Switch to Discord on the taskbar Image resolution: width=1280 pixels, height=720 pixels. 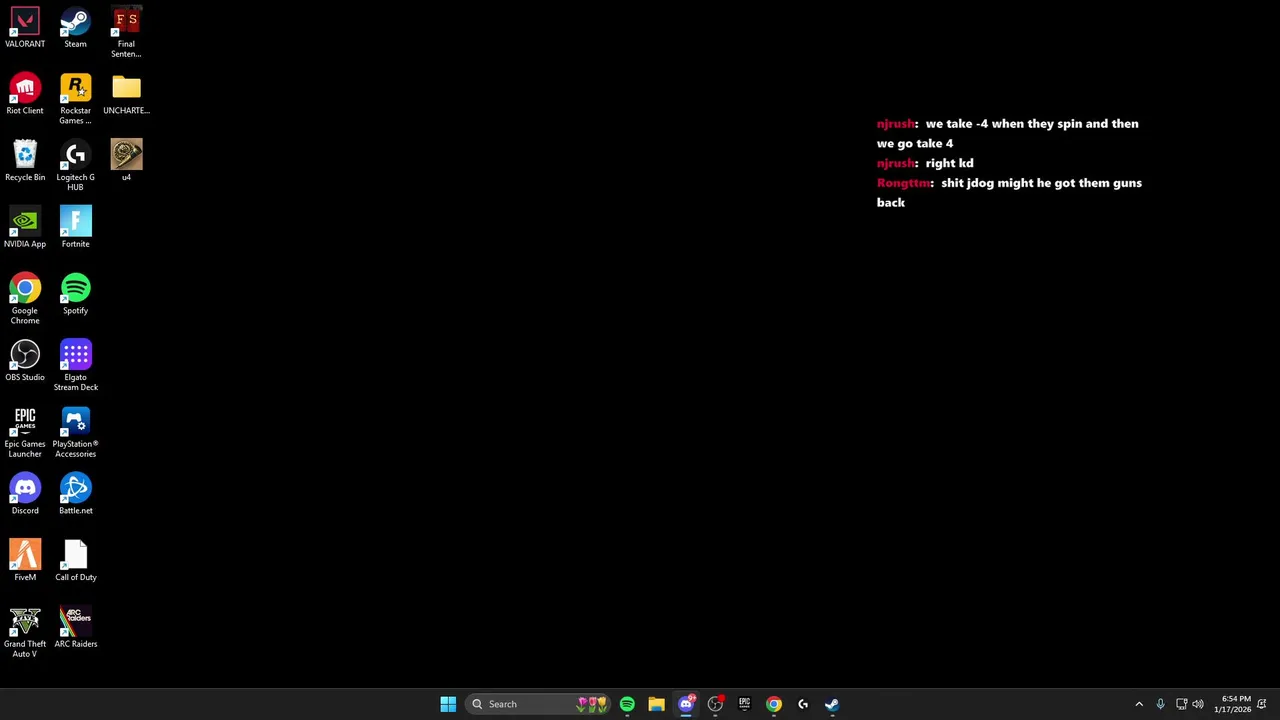[x=686, y=704]
